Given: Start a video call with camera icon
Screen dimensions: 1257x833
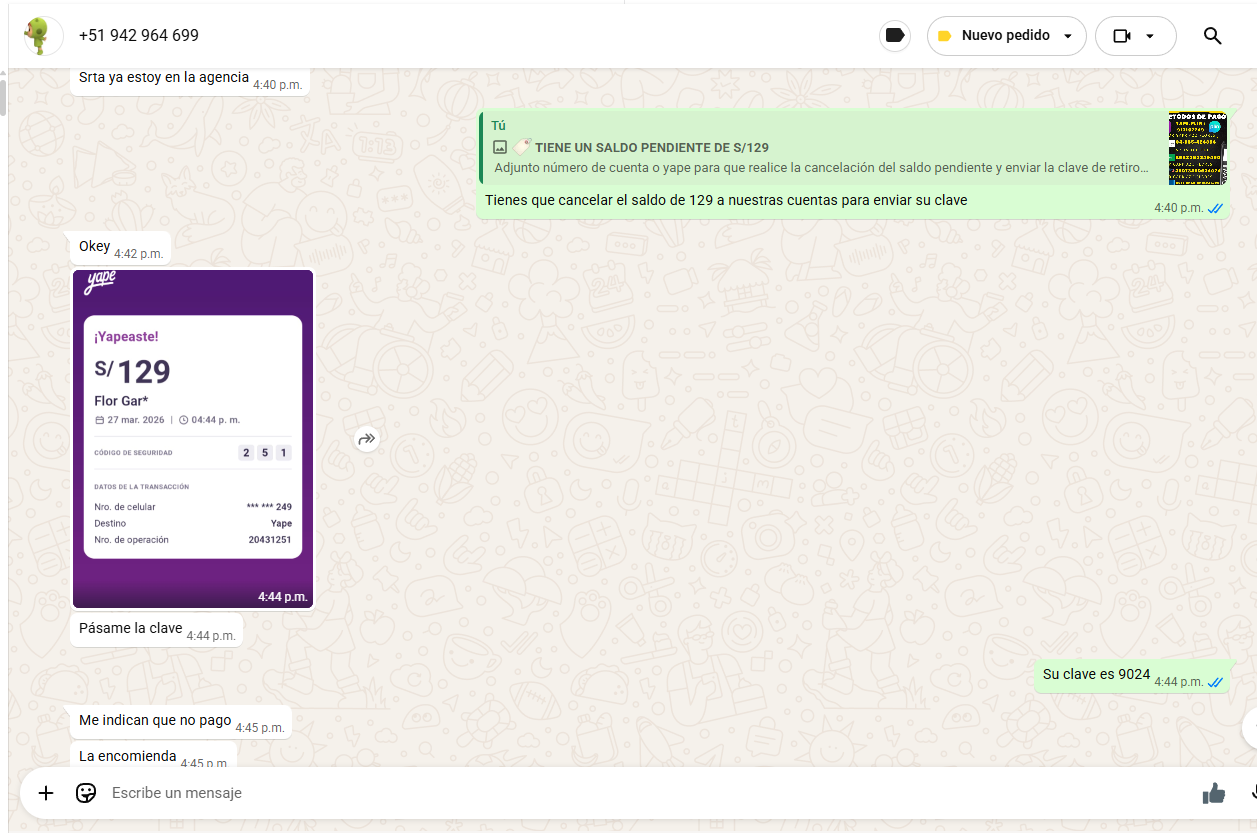Looking at the screenshot, I should click(x=1121, y=36).
